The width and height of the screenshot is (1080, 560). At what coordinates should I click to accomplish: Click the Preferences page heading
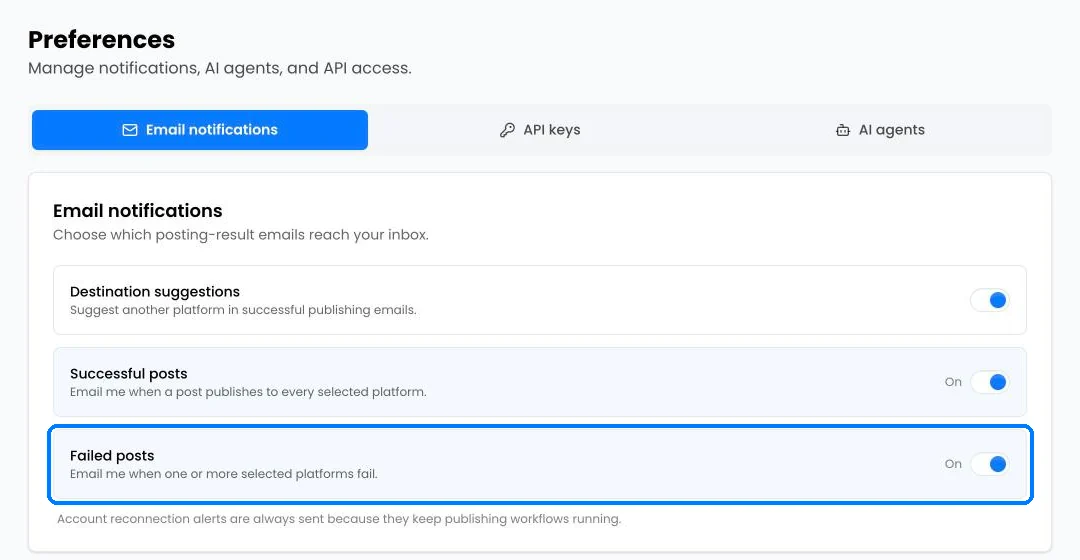click(x=101, y=40)
